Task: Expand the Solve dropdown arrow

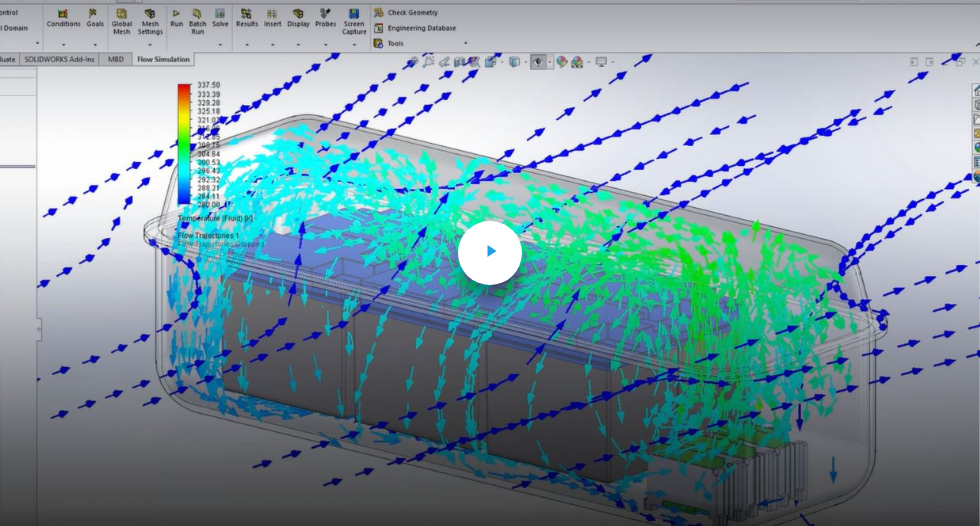Action: pos(220,43)
